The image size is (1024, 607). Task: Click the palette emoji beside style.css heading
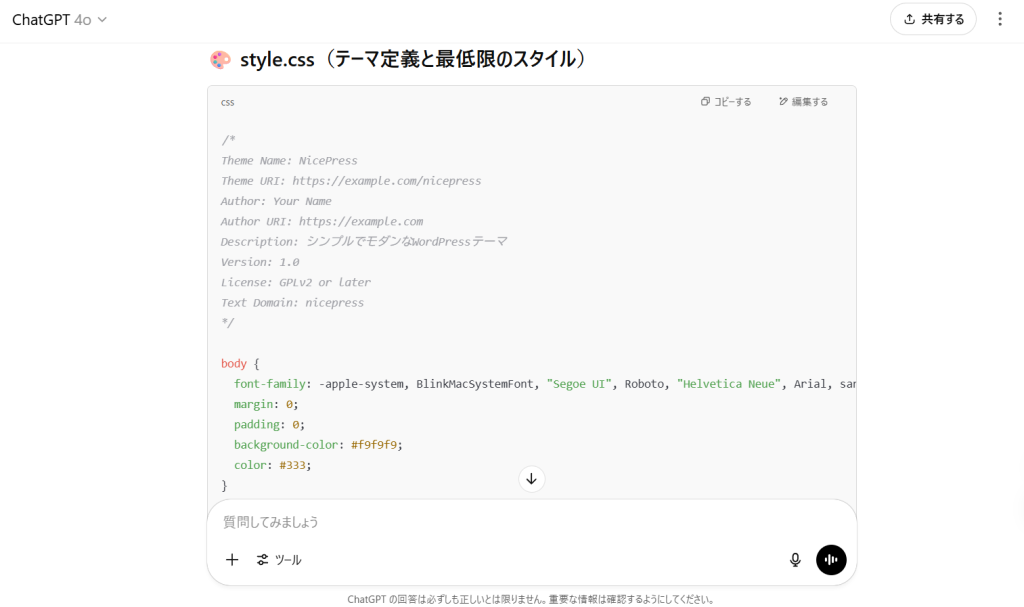[x=220, y=60]
